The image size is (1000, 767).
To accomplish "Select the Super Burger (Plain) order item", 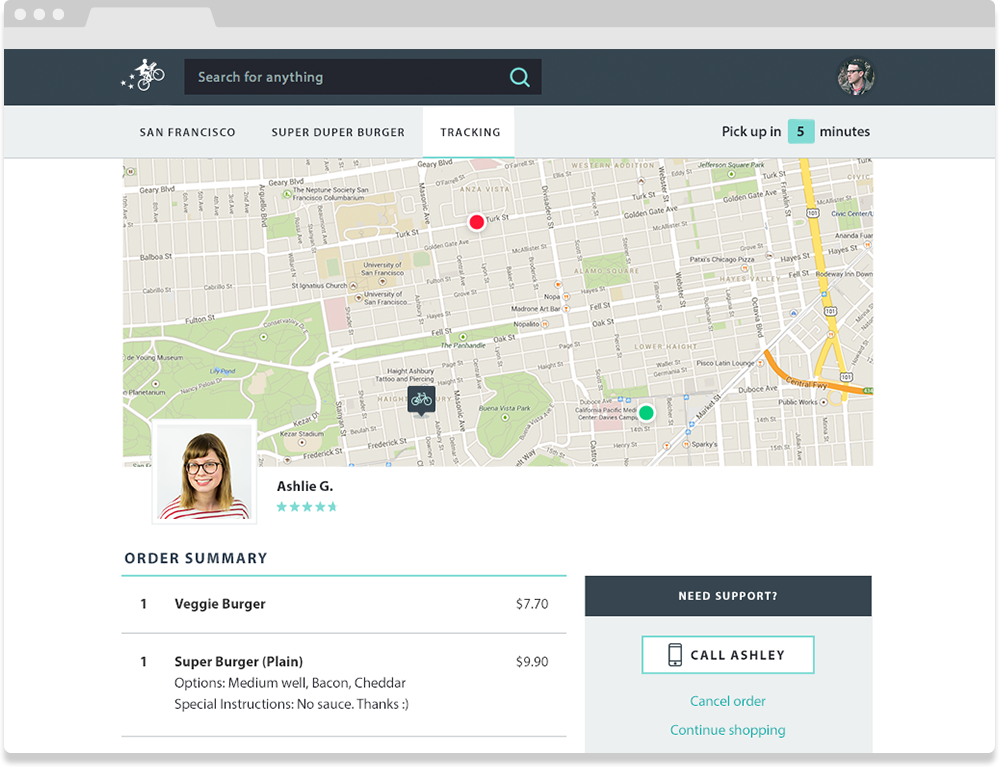I will click(238, 661).
